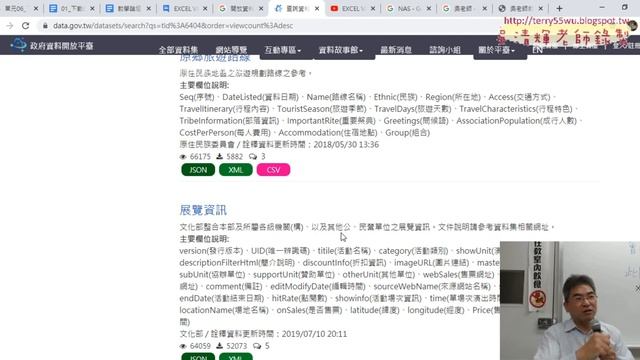
Task: Click the first 主要欄位說明 heading
Action: tap(204, 85)
